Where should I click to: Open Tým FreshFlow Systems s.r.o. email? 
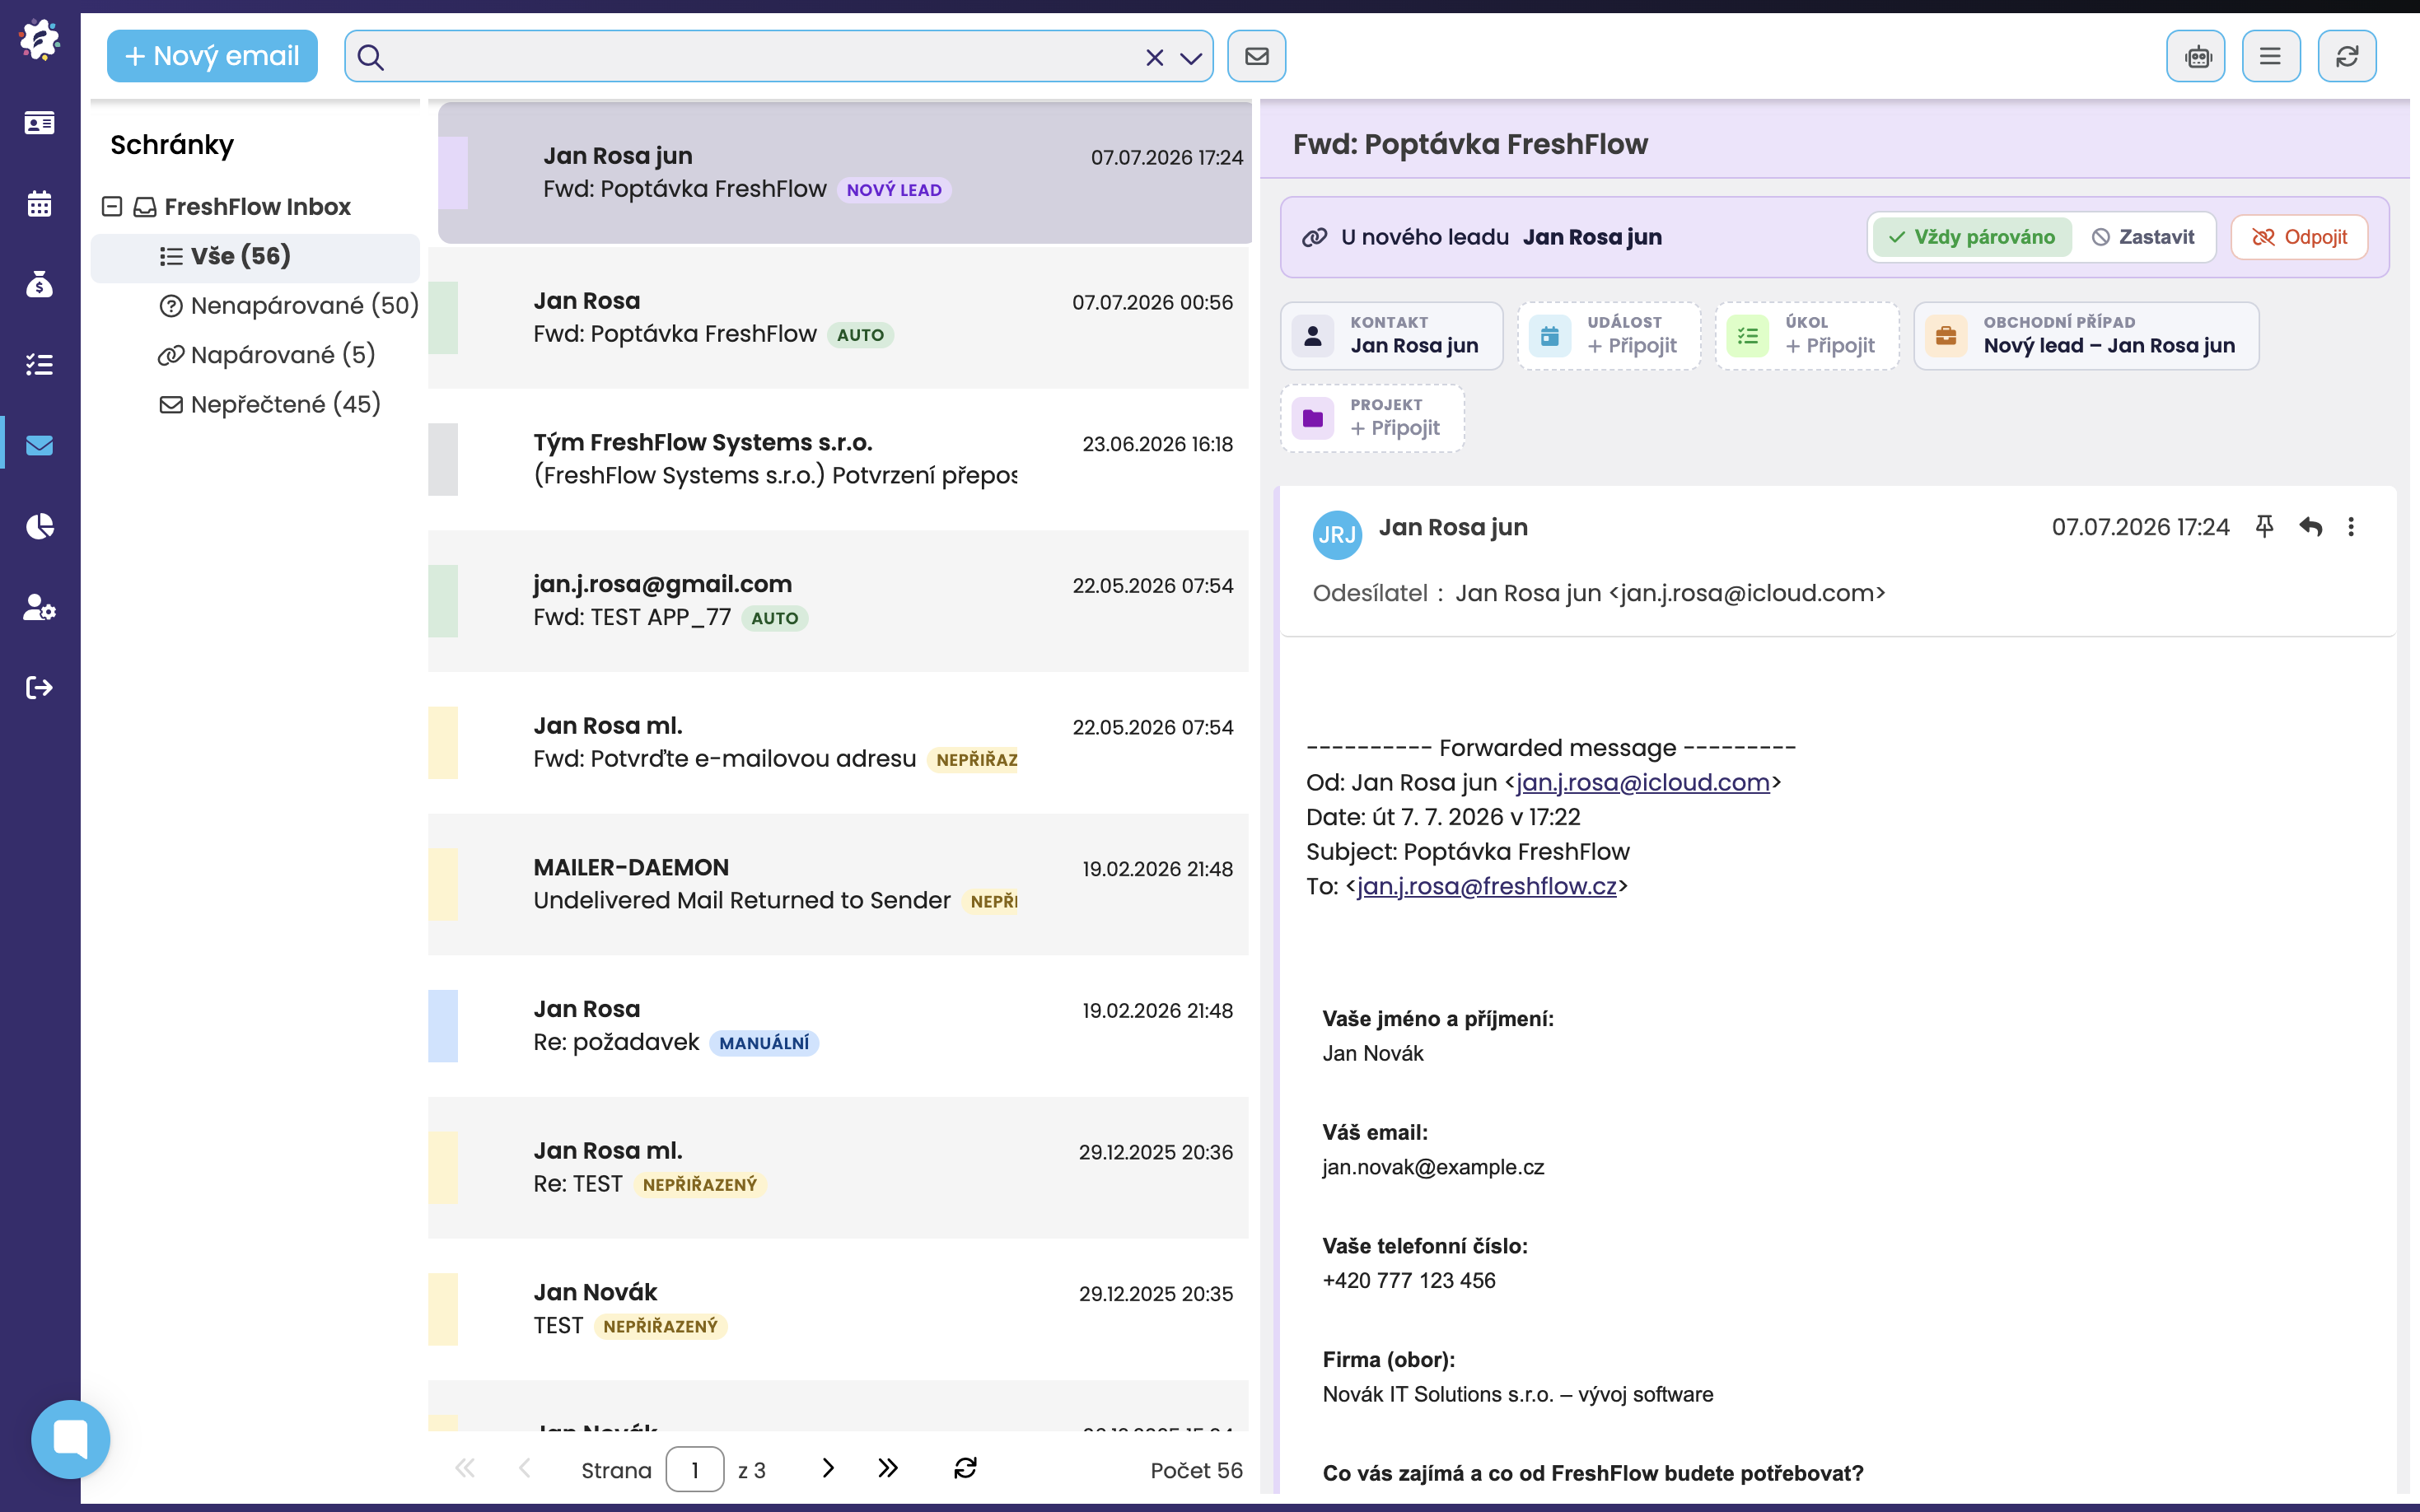coord(838,459)
